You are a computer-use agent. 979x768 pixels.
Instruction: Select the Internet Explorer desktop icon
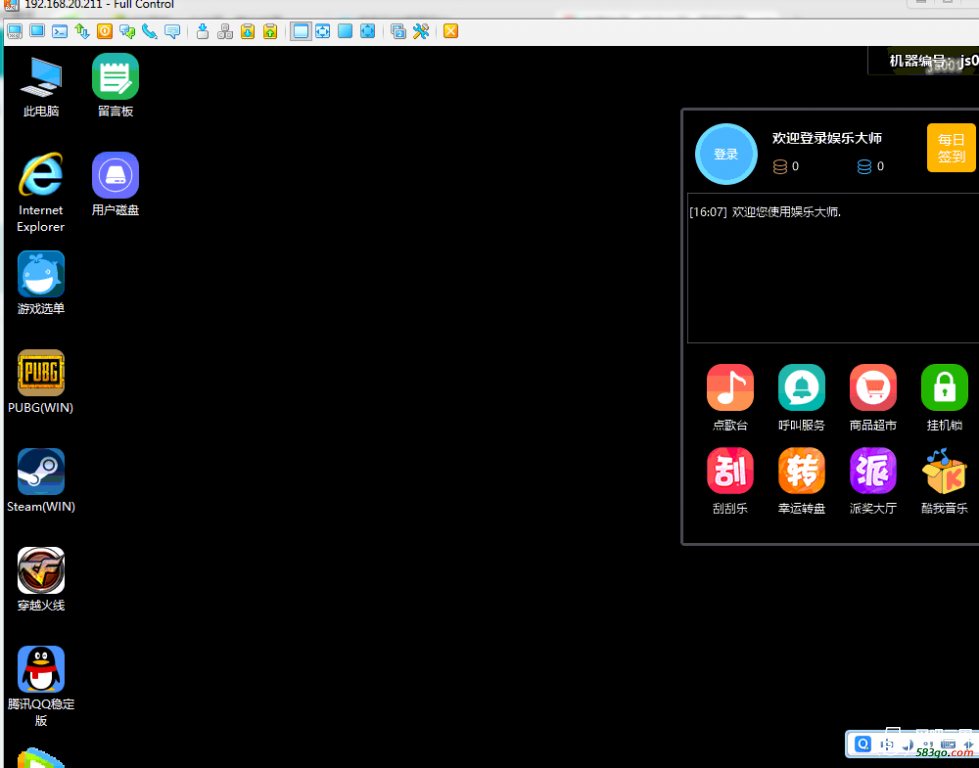click(41, 176)
